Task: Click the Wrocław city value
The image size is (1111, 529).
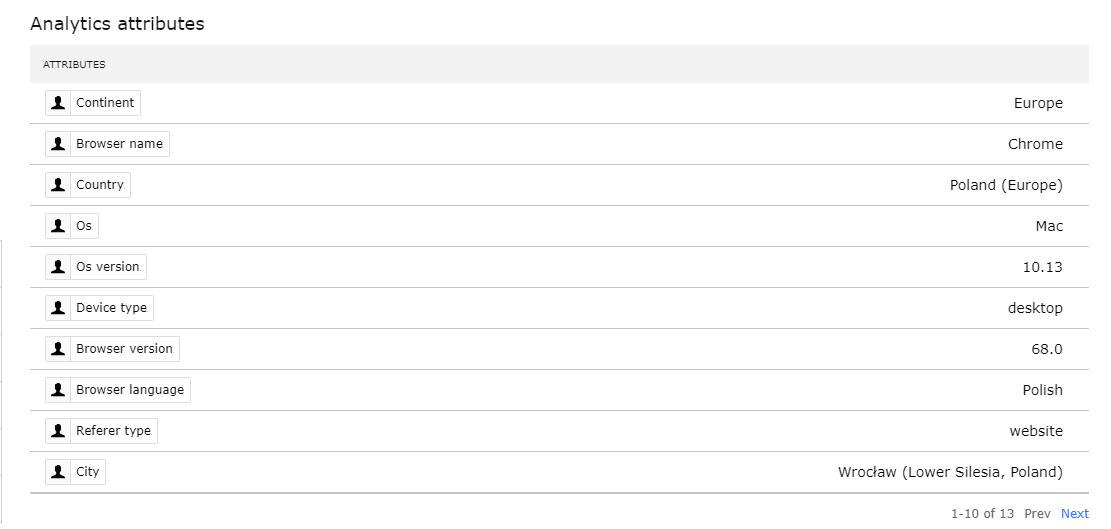Action: coord(950,472)
